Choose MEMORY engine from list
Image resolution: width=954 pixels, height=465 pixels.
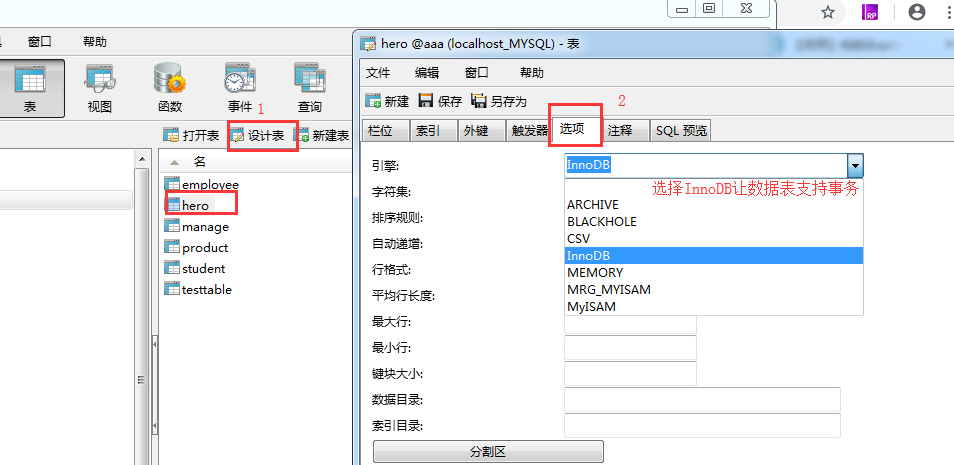[x=714, y=273]
